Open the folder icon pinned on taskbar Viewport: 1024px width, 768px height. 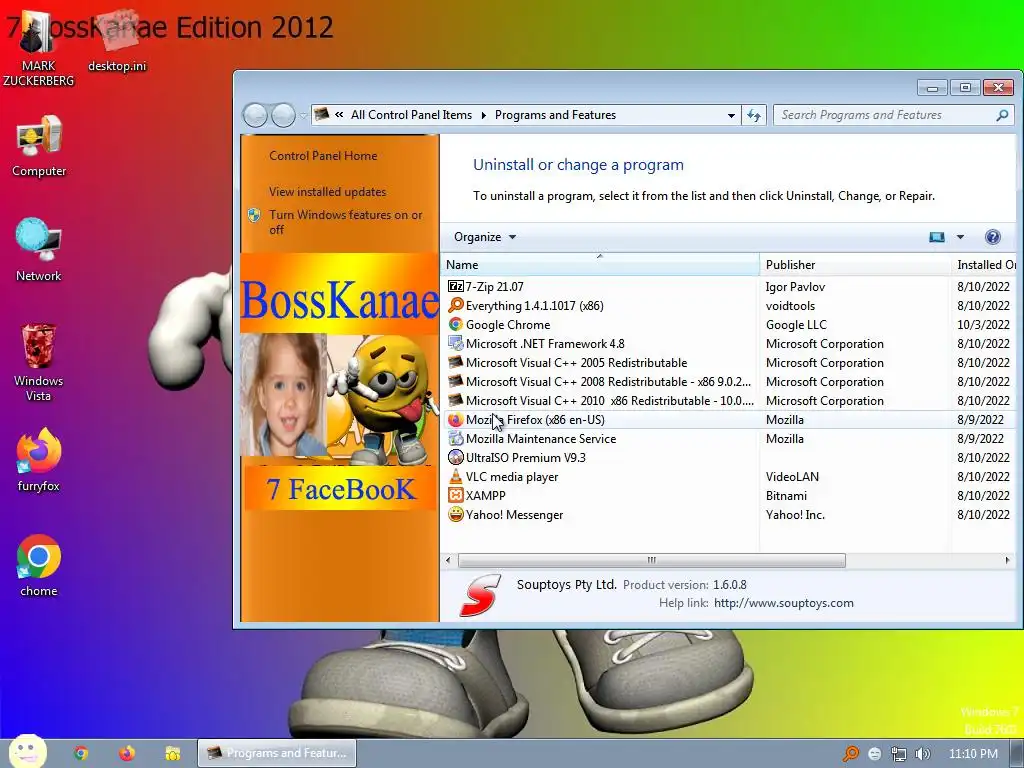[172, 753]
